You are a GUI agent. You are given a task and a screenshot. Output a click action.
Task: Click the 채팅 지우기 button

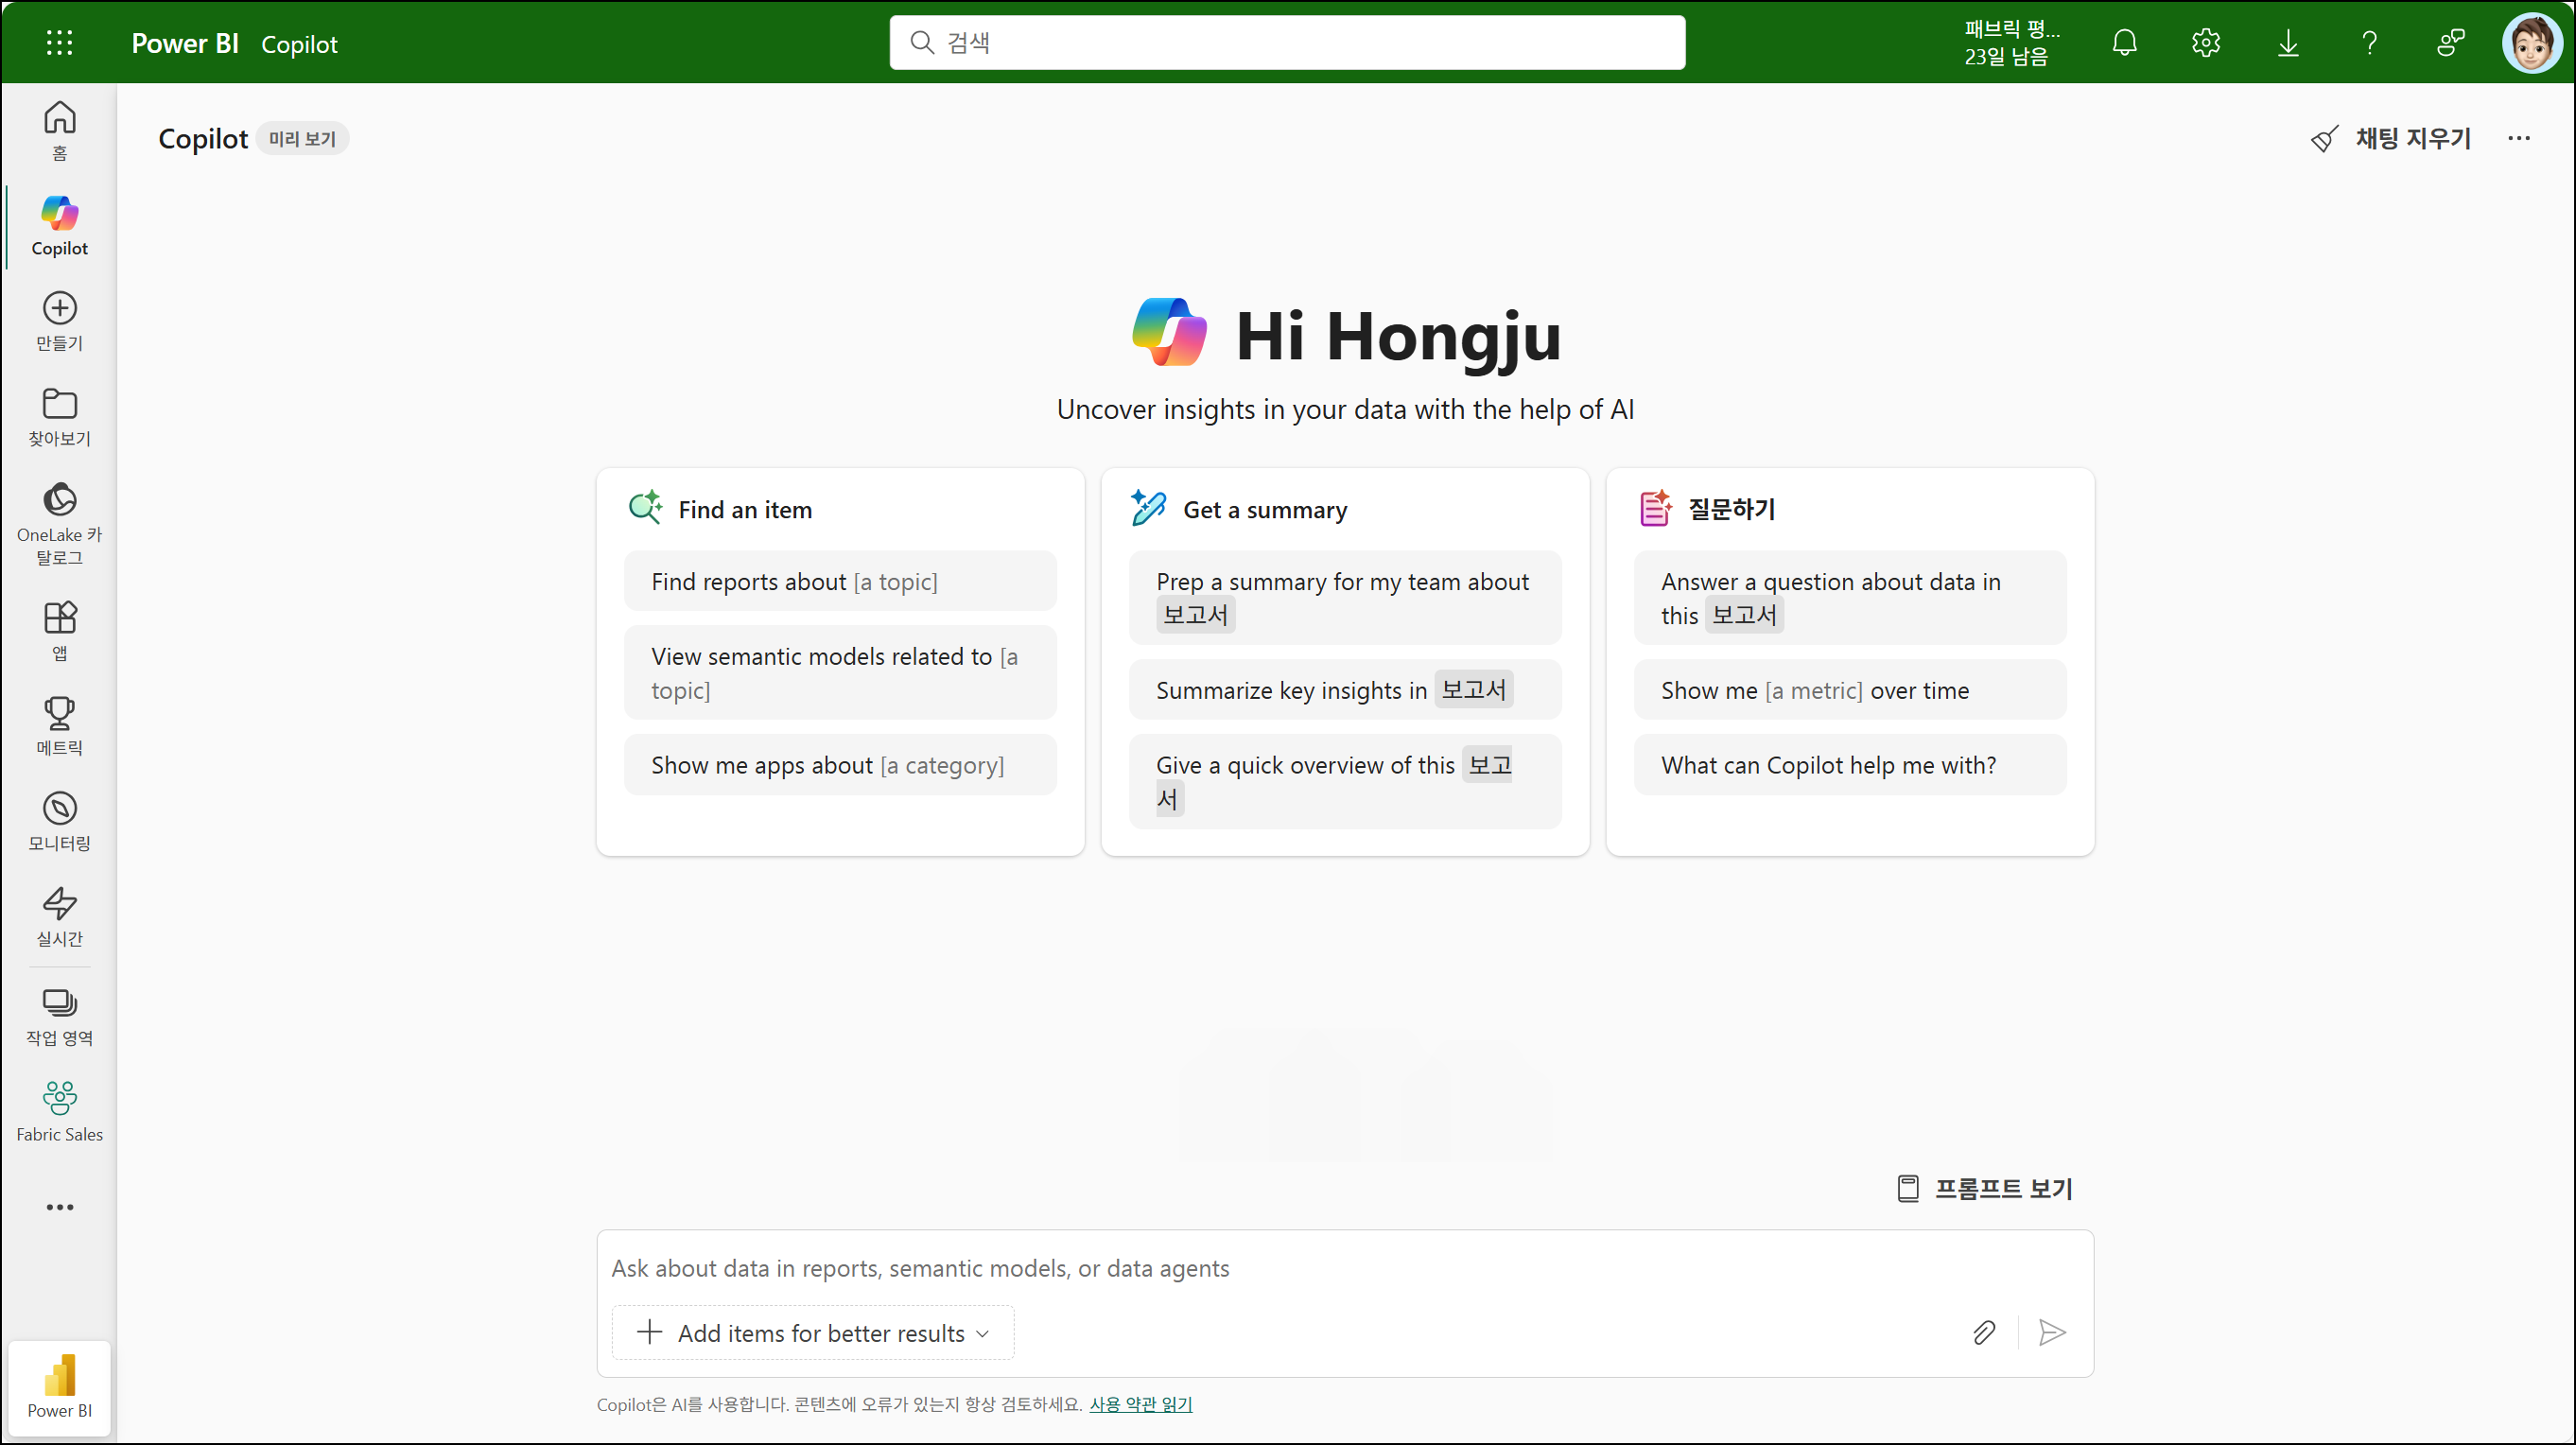pos(2391,138)
